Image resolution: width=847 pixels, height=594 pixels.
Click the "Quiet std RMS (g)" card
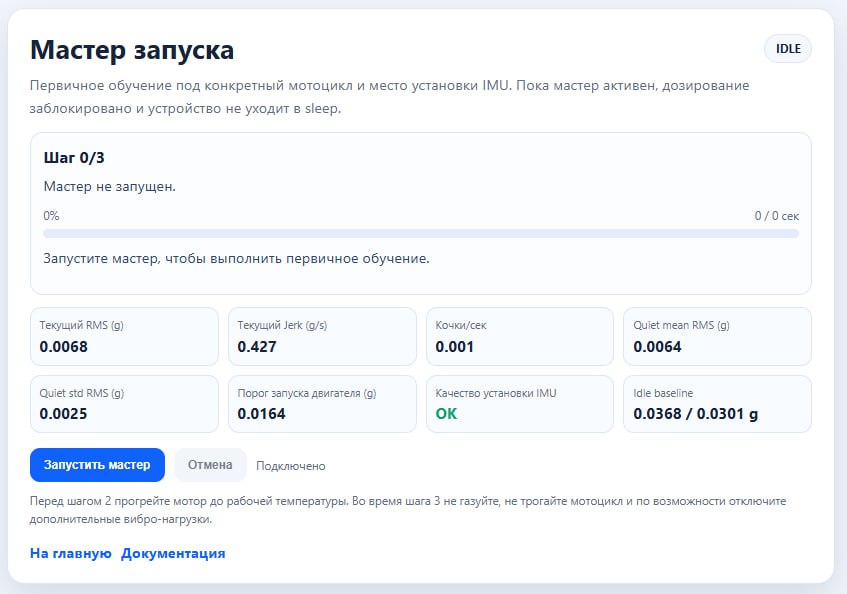pyautogui.click(x=124, y=404)
